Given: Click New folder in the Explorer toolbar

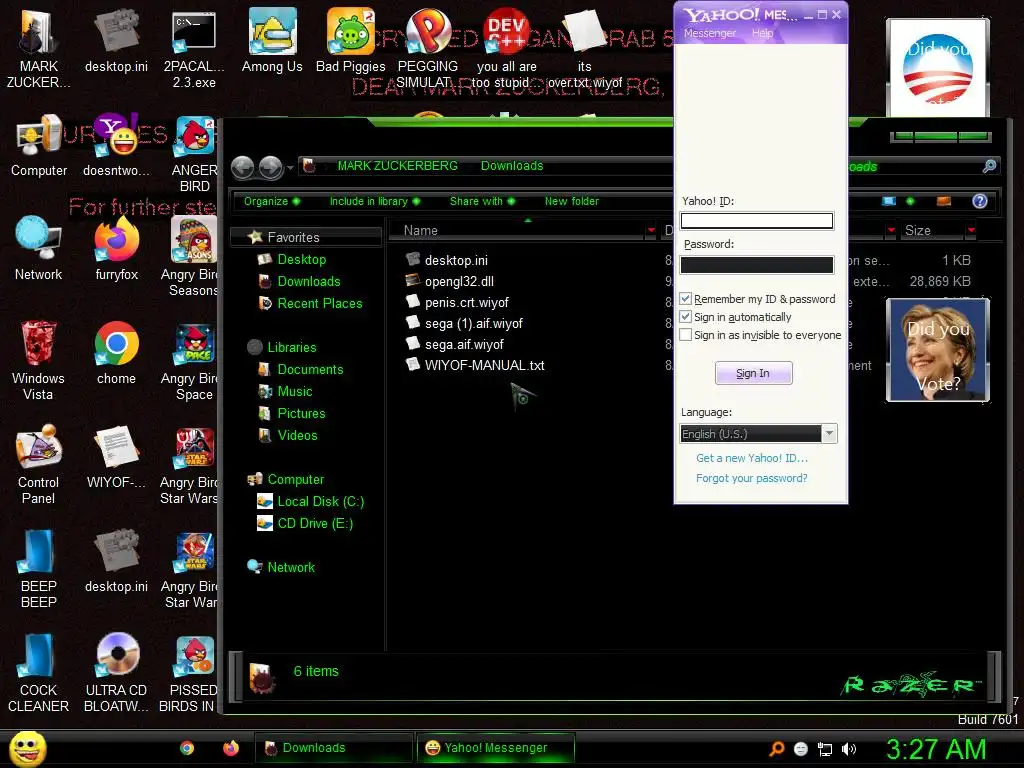Looking at the screenshot, I should click(571, 201).
